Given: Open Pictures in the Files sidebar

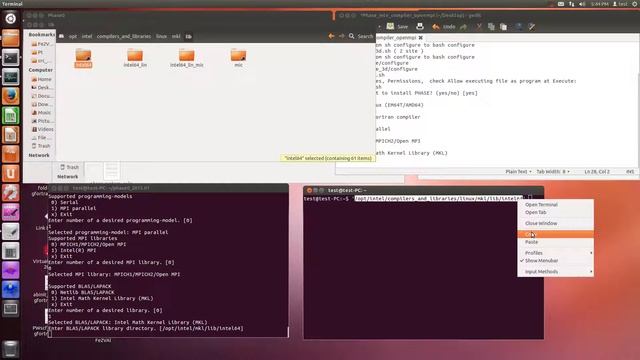Looking at the screenshot, I should (41, 121).
